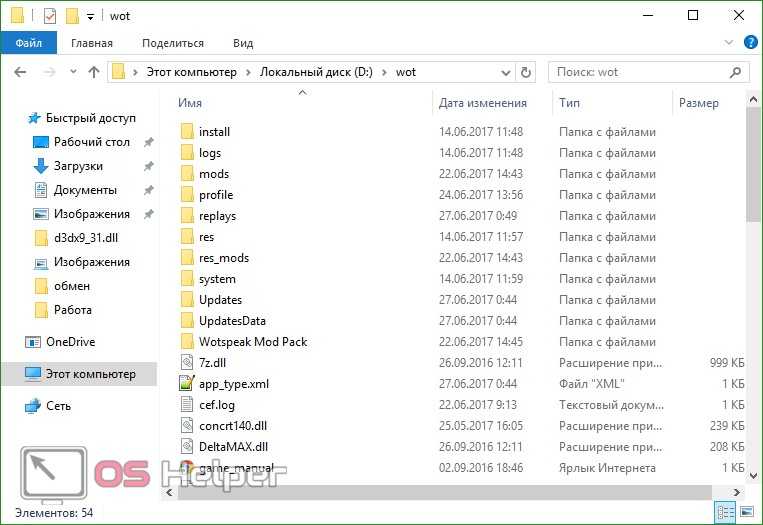Select the DeltaMAX.dll file icon

click(187, 447)
